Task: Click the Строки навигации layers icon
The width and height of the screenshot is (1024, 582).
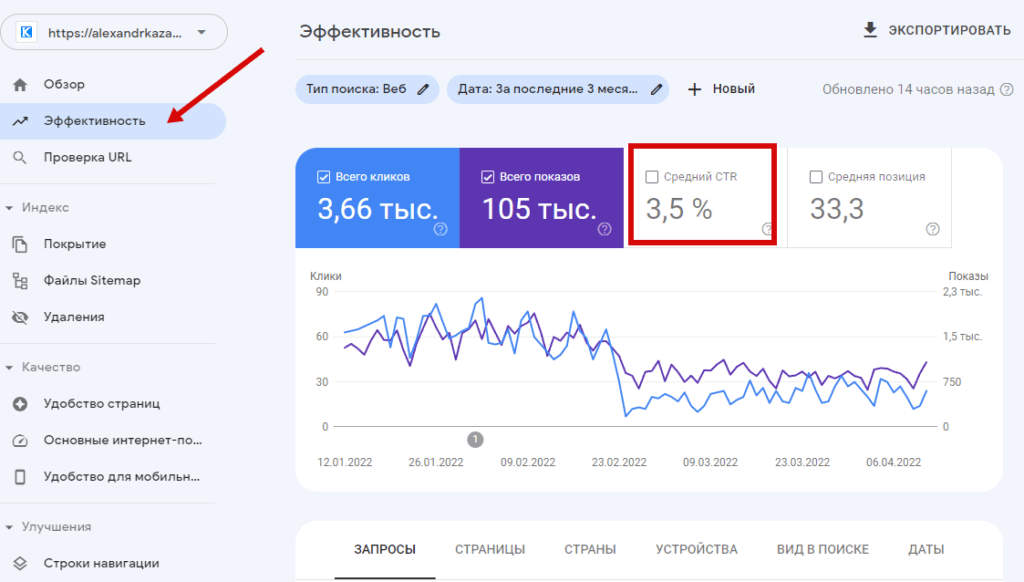Action: 20,563
